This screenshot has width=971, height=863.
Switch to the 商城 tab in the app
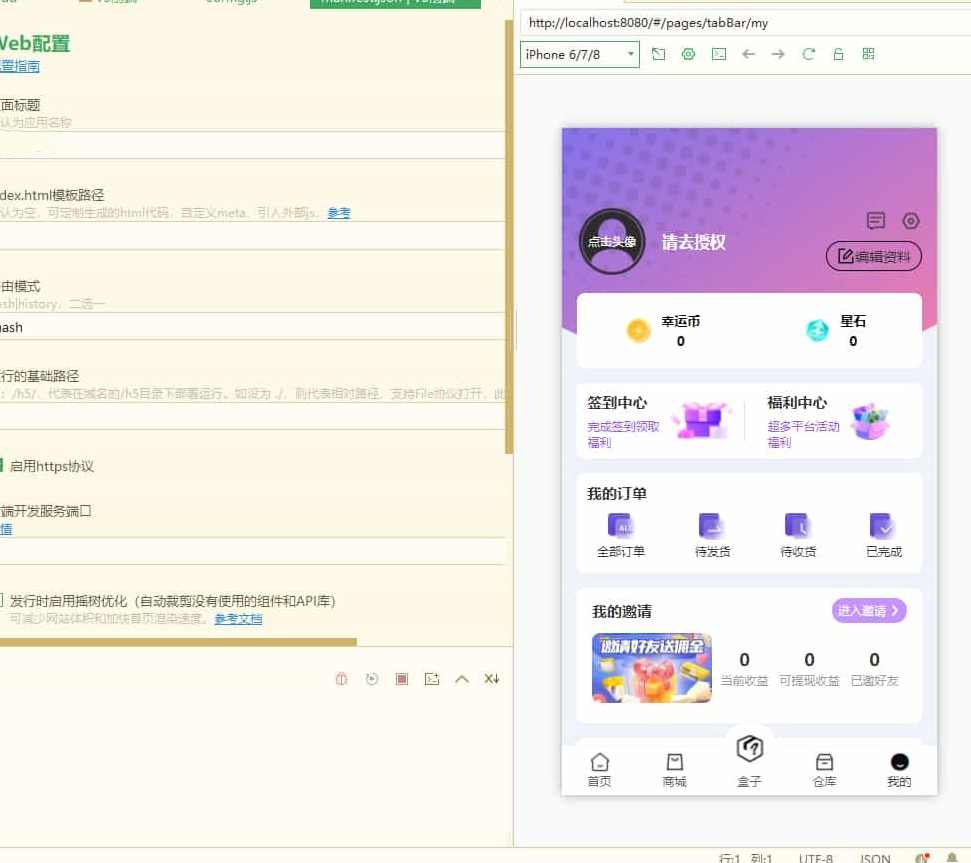(674, 770)
